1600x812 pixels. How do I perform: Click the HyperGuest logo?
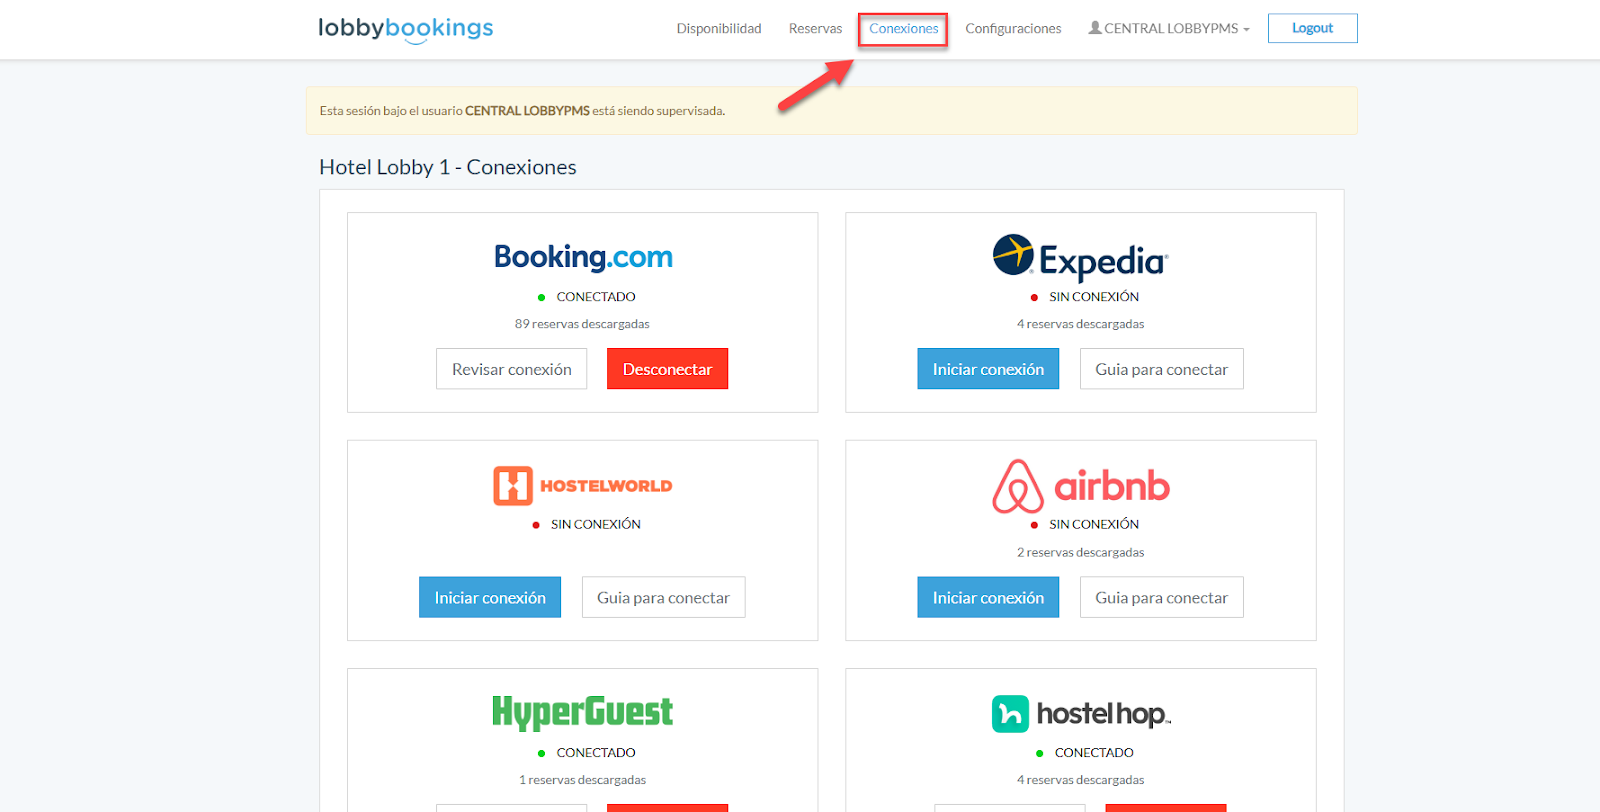pos(583,713)
